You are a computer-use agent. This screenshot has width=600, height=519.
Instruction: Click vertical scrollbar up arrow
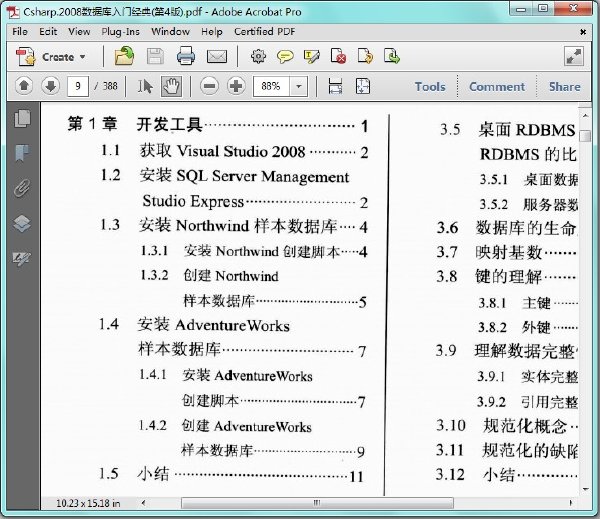585,115
